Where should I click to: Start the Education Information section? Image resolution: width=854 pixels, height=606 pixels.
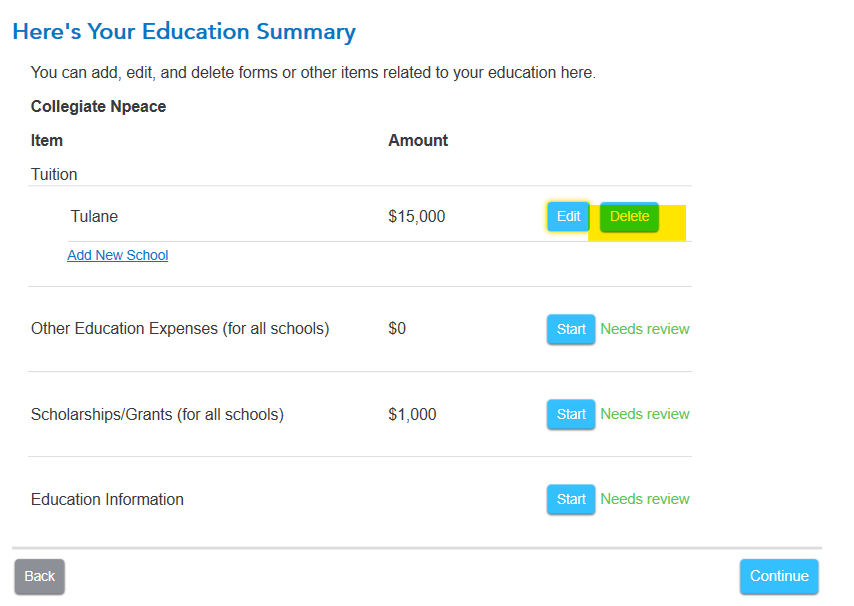[x=571, y=499]
